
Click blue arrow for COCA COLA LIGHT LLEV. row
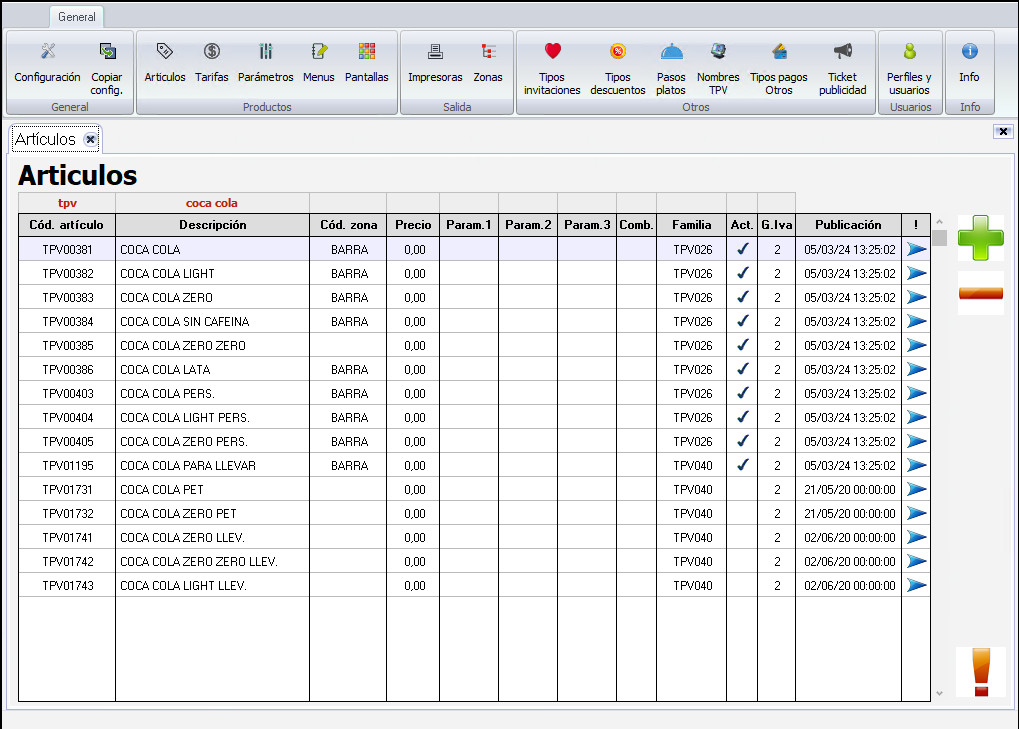click(x=916, y=585)
